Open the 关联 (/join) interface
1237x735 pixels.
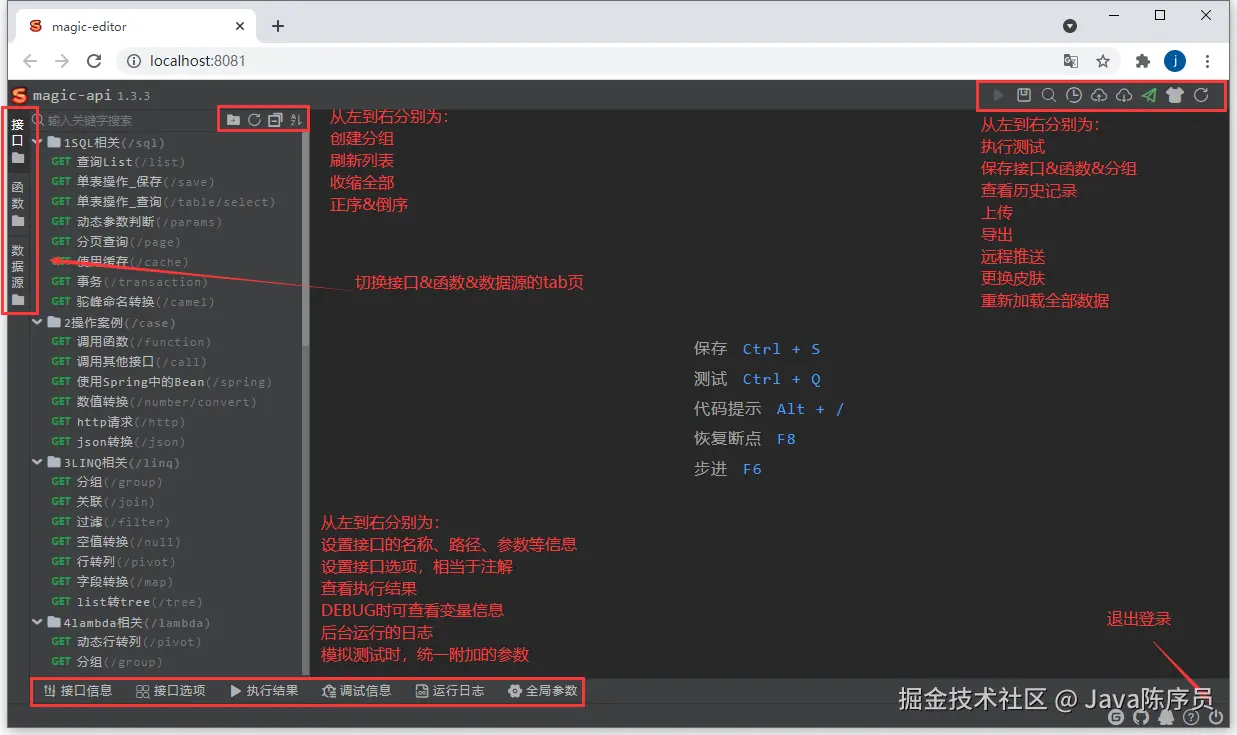pyautogui.click(x=103, y=502)
